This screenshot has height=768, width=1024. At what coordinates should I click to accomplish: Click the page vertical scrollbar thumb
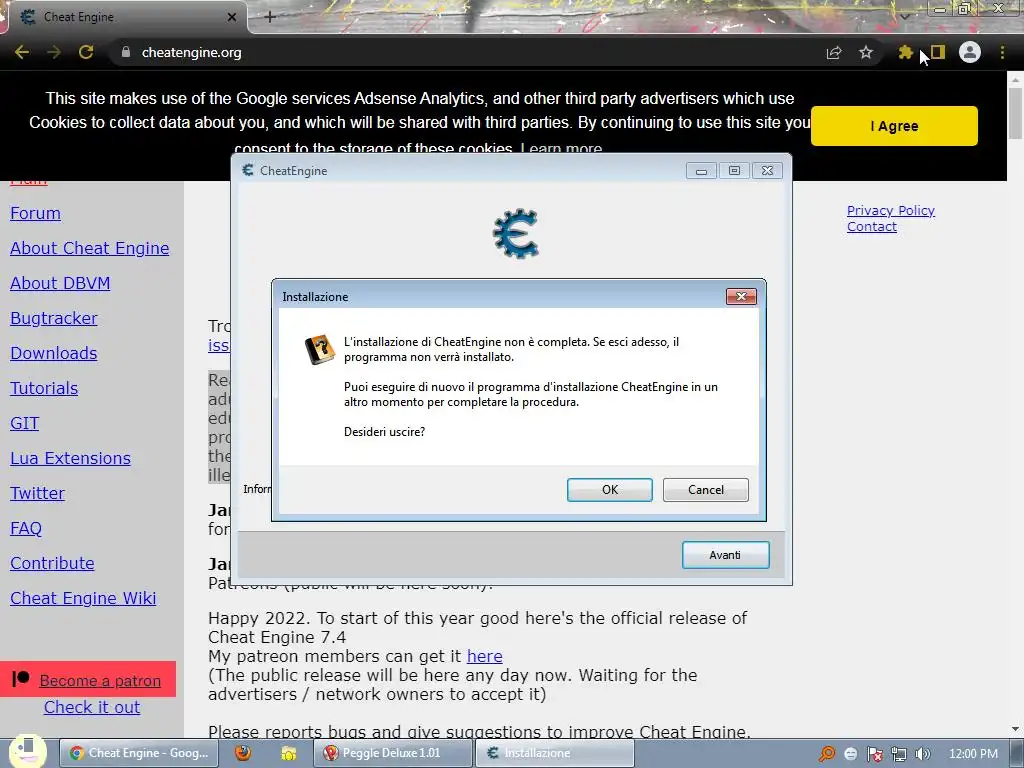1015,112
